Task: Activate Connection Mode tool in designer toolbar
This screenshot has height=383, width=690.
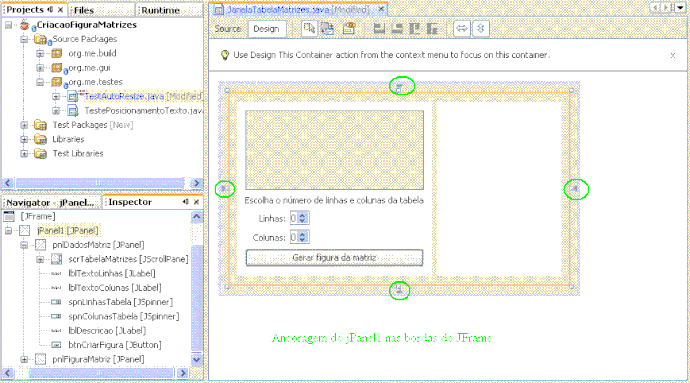Action: tap(328, 29)
